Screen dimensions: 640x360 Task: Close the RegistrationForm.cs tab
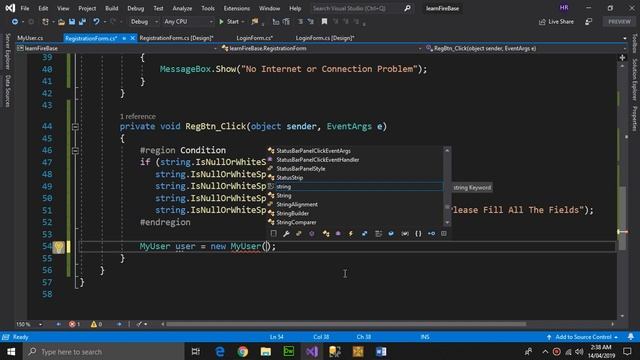pyautogui.click(x=132, y=38)
